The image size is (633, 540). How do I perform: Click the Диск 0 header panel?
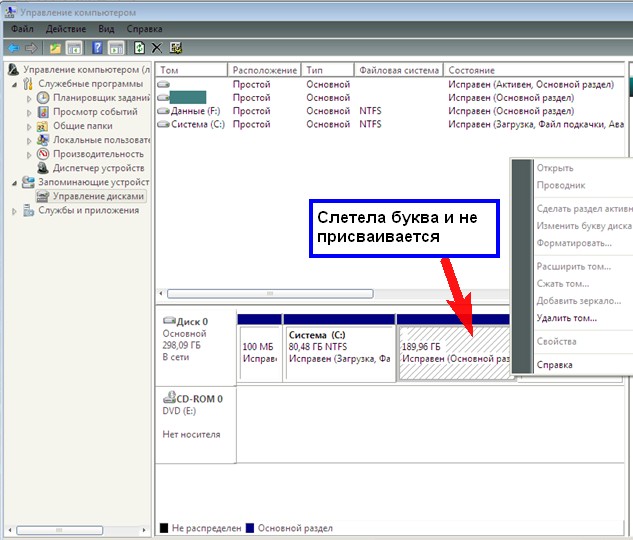pyautogui.click(x=196, y=347)
